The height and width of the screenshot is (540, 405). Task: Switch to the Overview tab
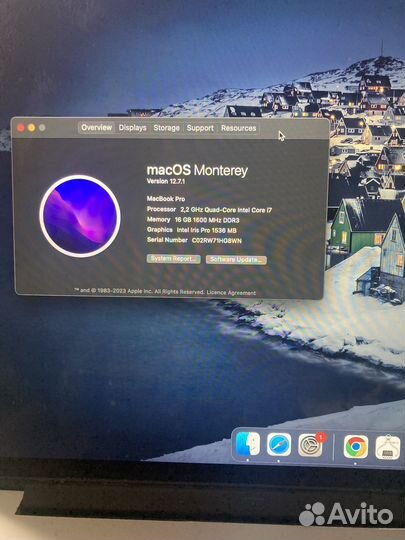[x=96, y=127]
